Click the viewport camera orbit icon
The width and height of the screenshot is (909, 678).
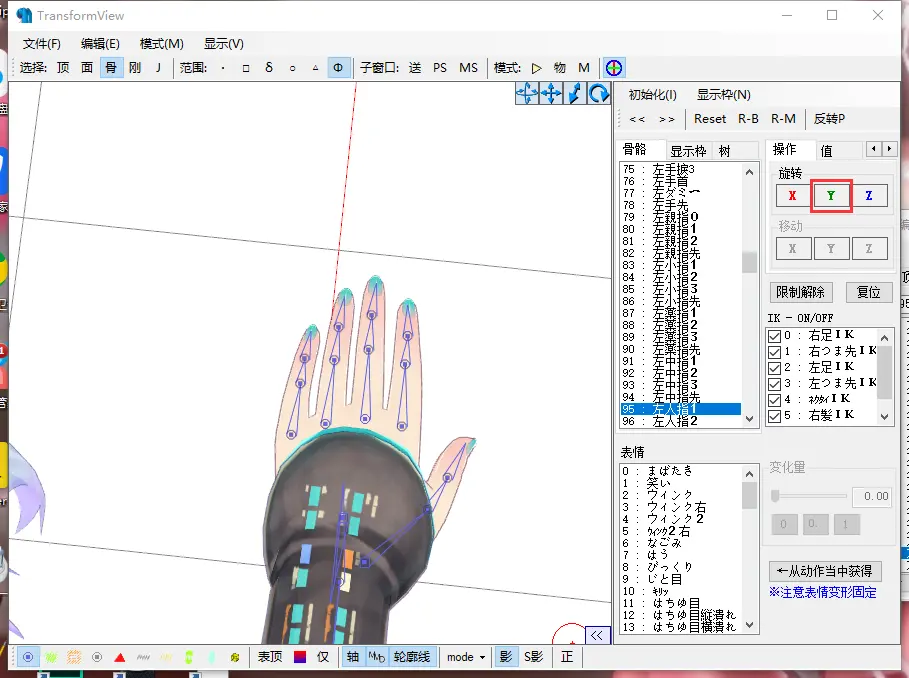point(526,93)
